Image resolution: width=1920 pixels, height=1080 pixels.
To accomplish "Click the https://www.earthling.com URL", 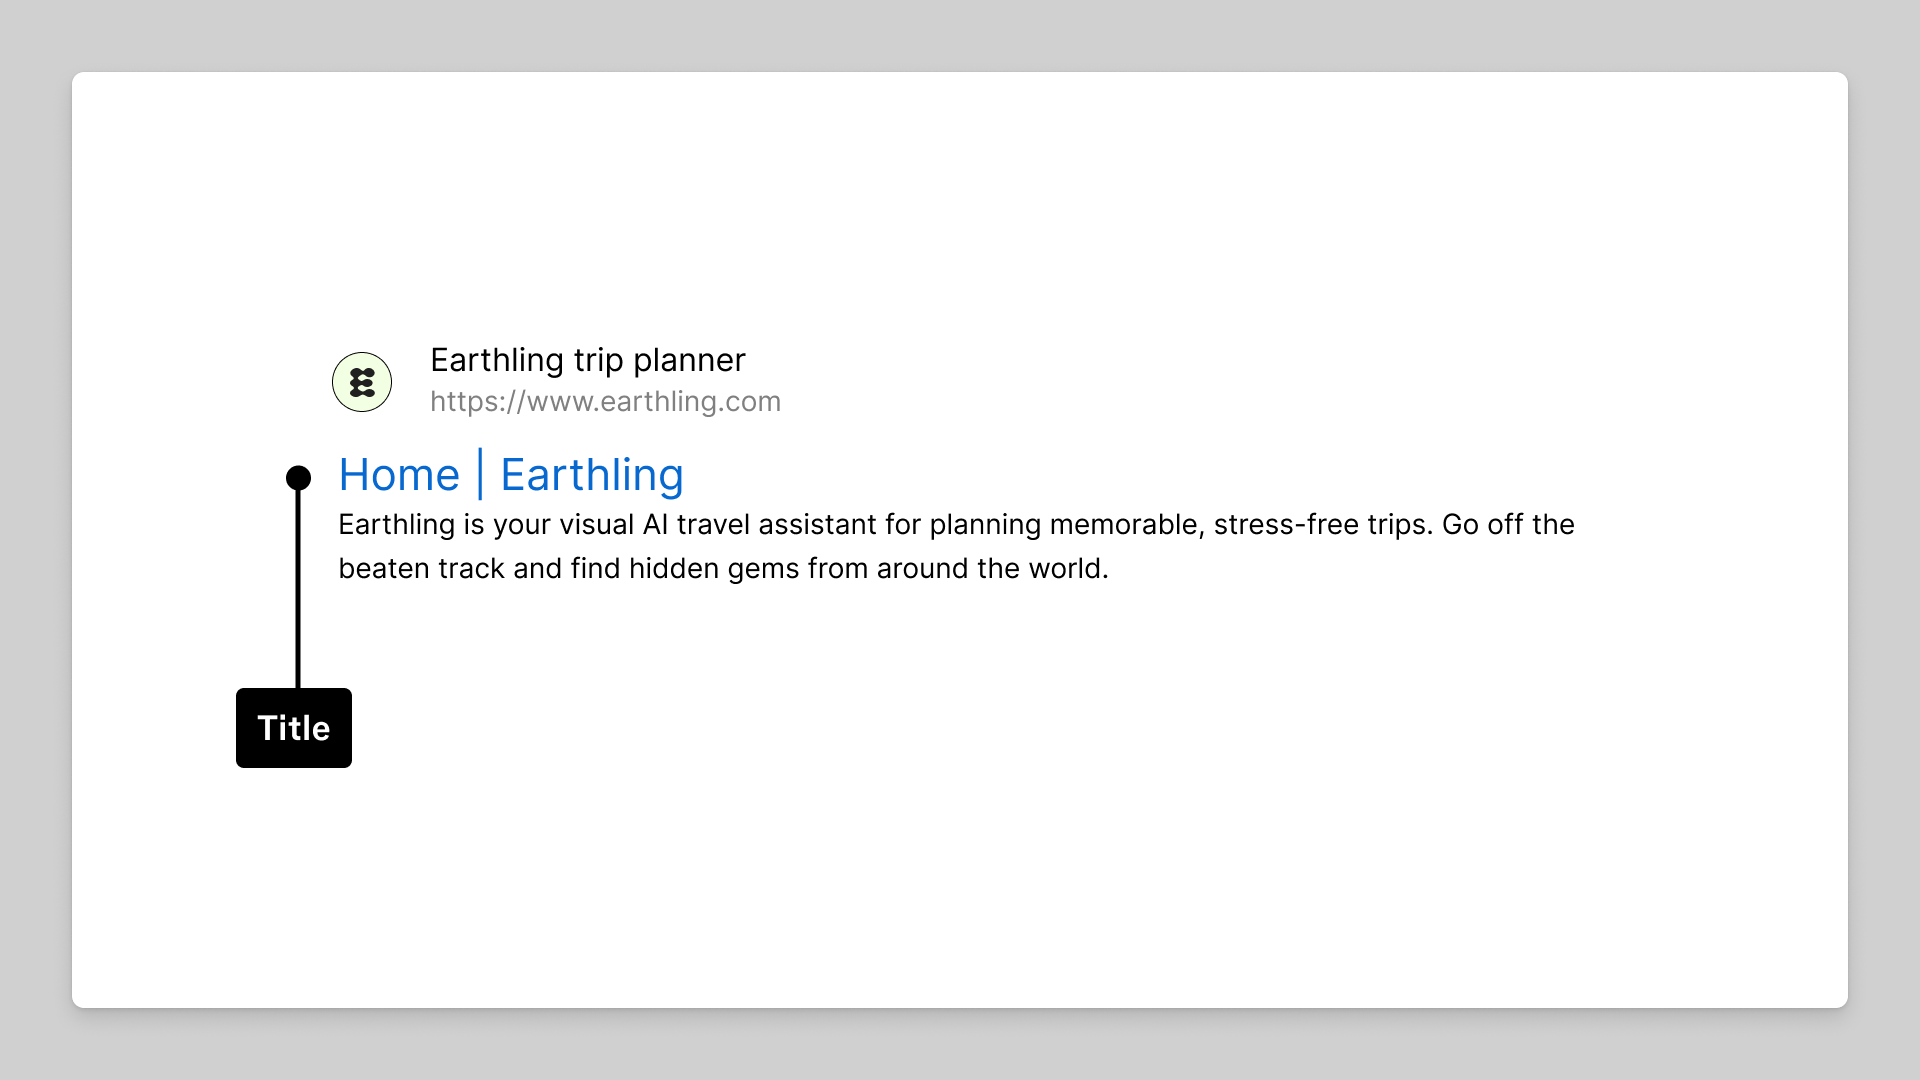I will (x=605, y=401).
